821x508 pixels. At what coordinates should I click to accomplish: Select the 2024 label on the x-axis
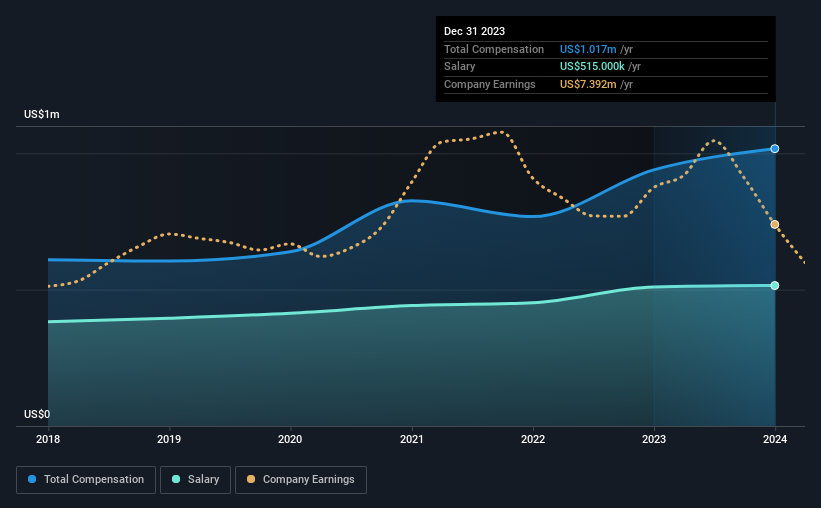coord(775,439)
